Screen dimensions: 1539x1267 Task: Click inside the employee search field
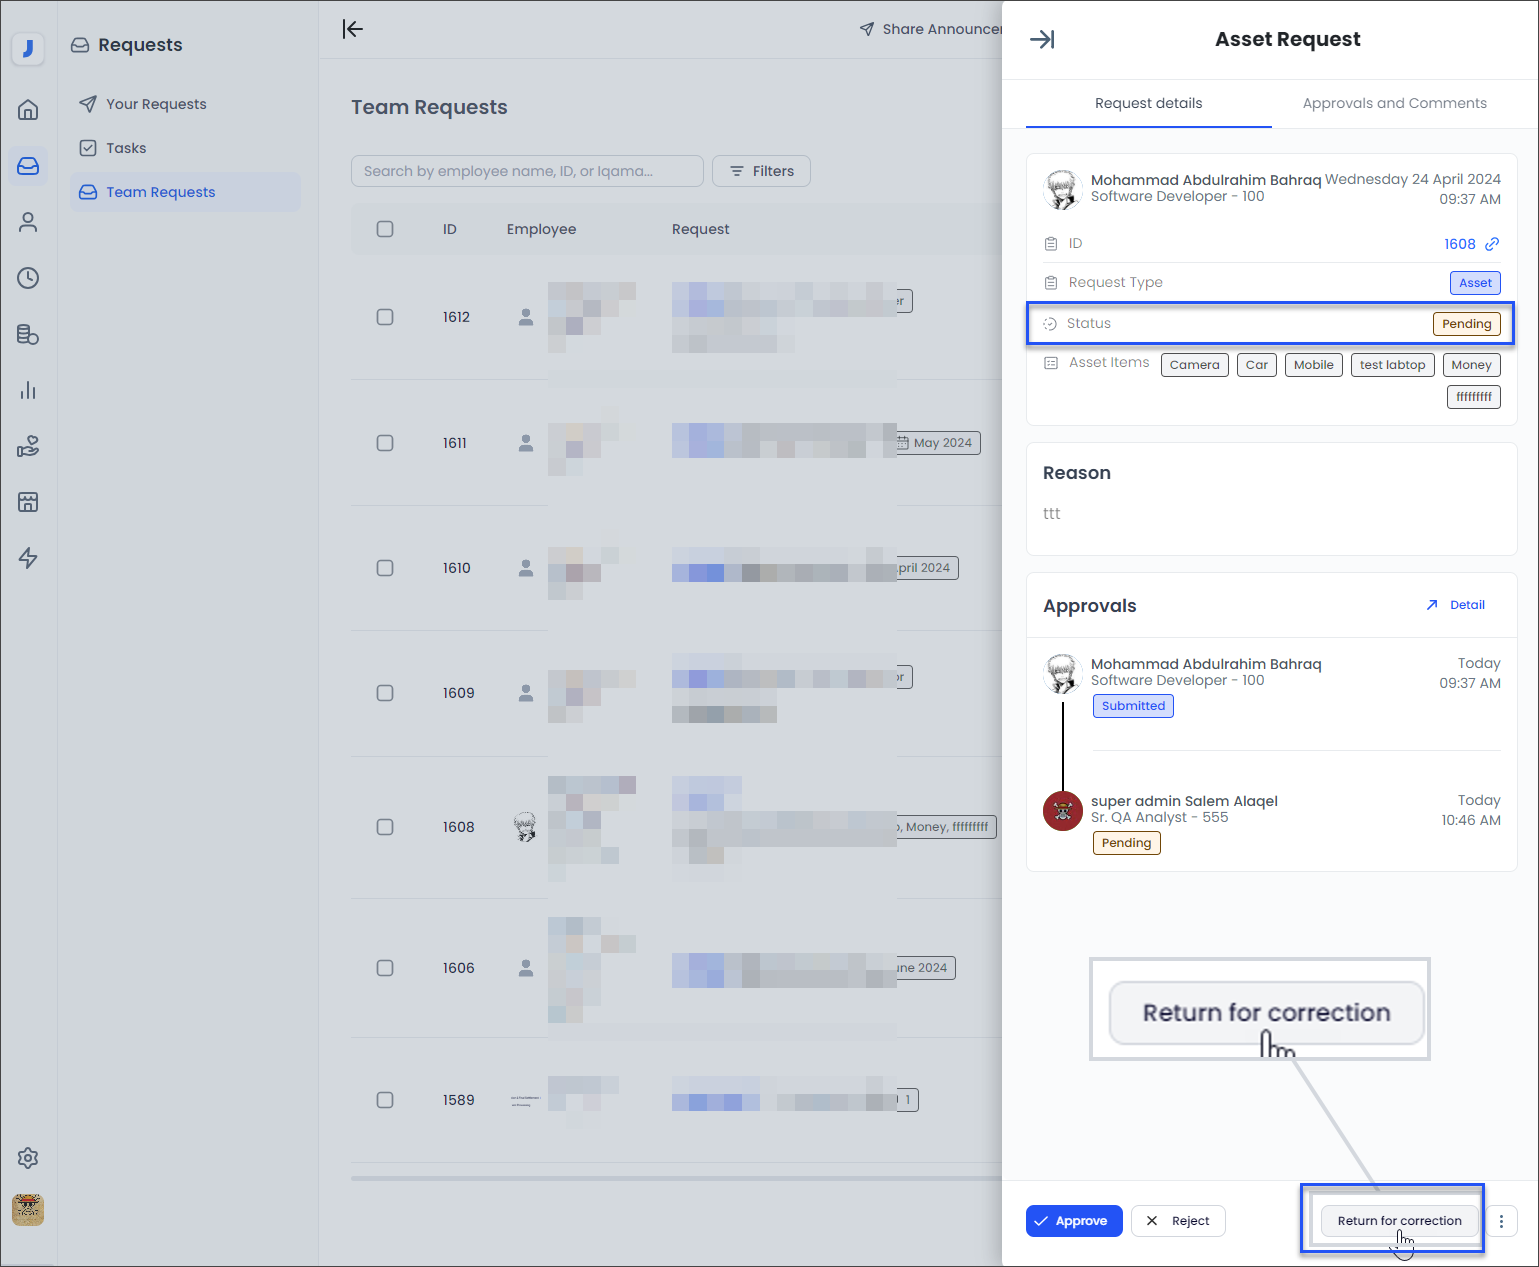(527, 171)
